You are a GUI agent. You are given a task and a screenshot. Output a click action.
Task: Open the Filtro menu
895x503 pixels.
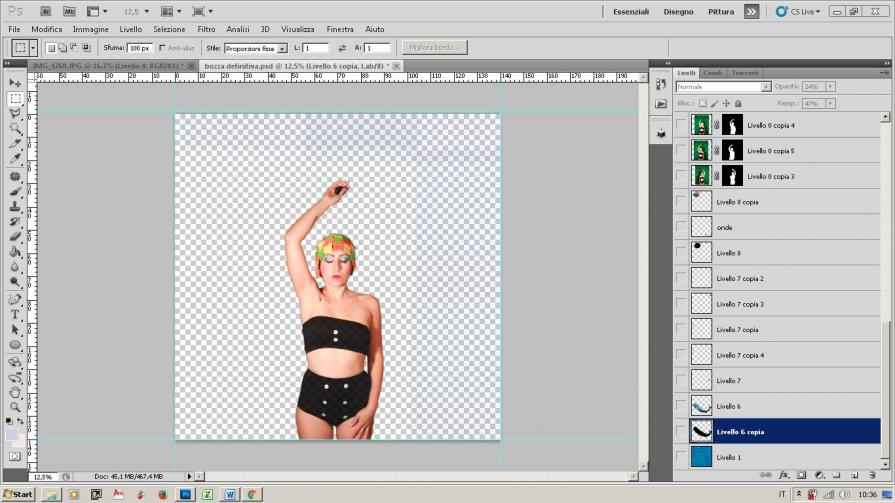point(206,29)
